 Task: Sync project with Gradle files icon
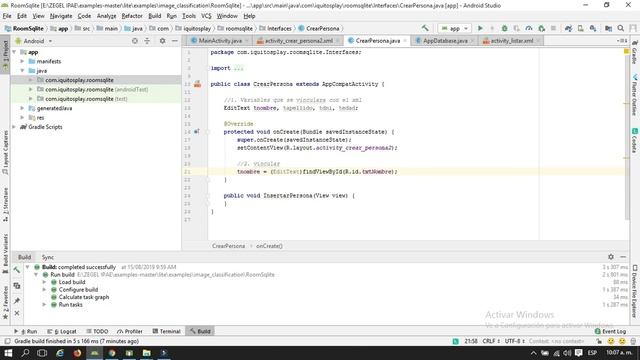[x=569, y=28]
